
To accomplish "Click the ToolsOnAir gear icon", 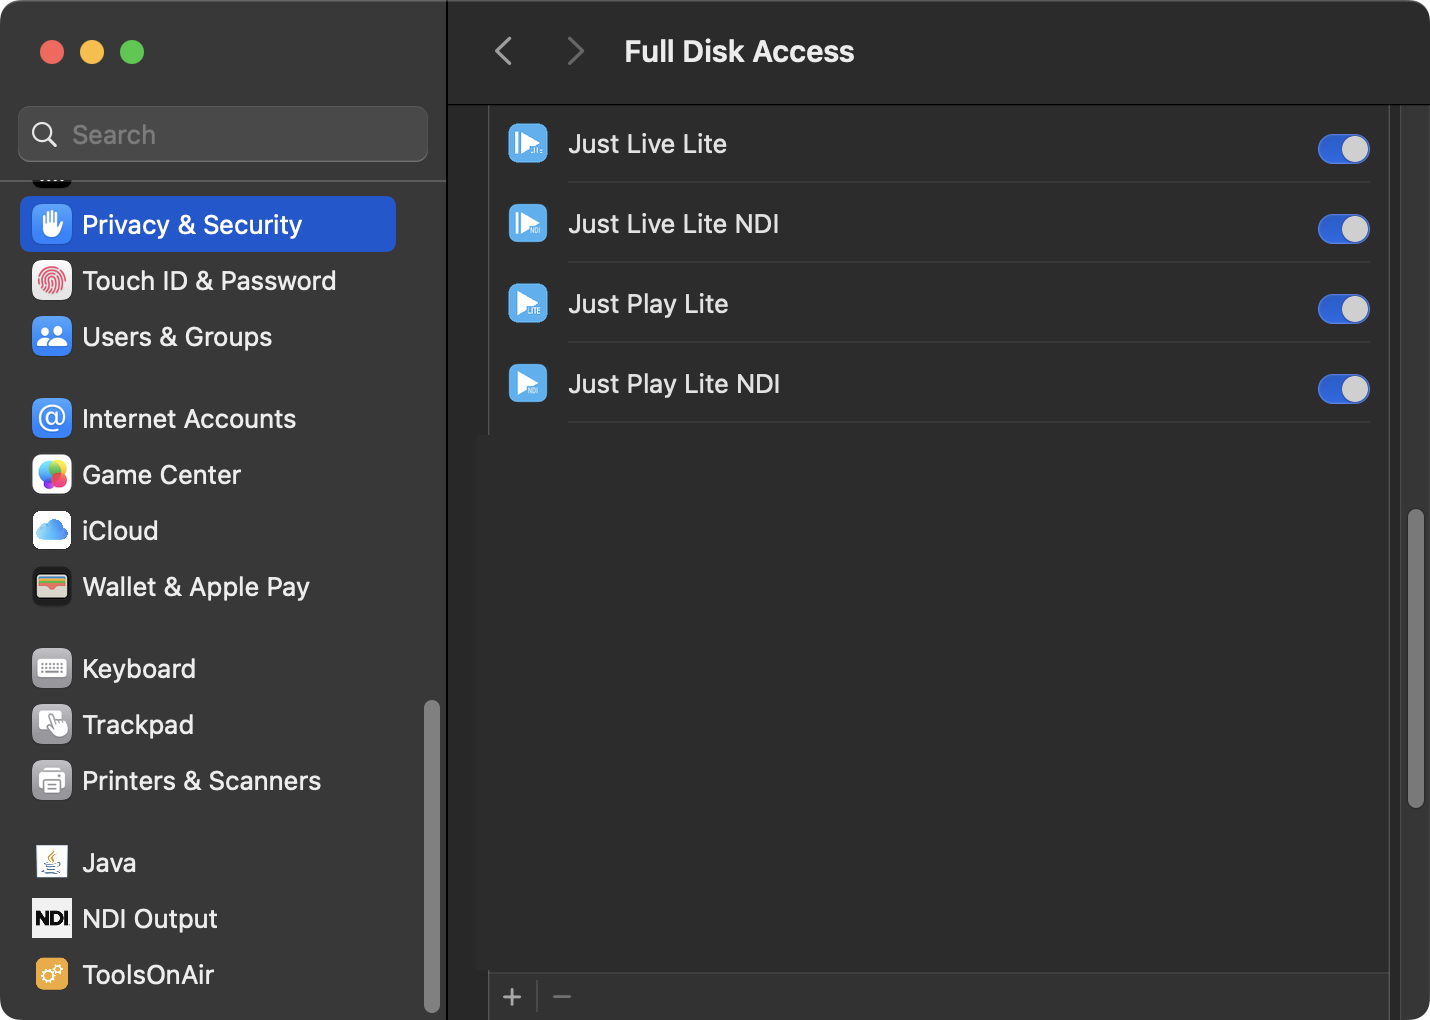I will pyautogui.click(x=52, y=974).
